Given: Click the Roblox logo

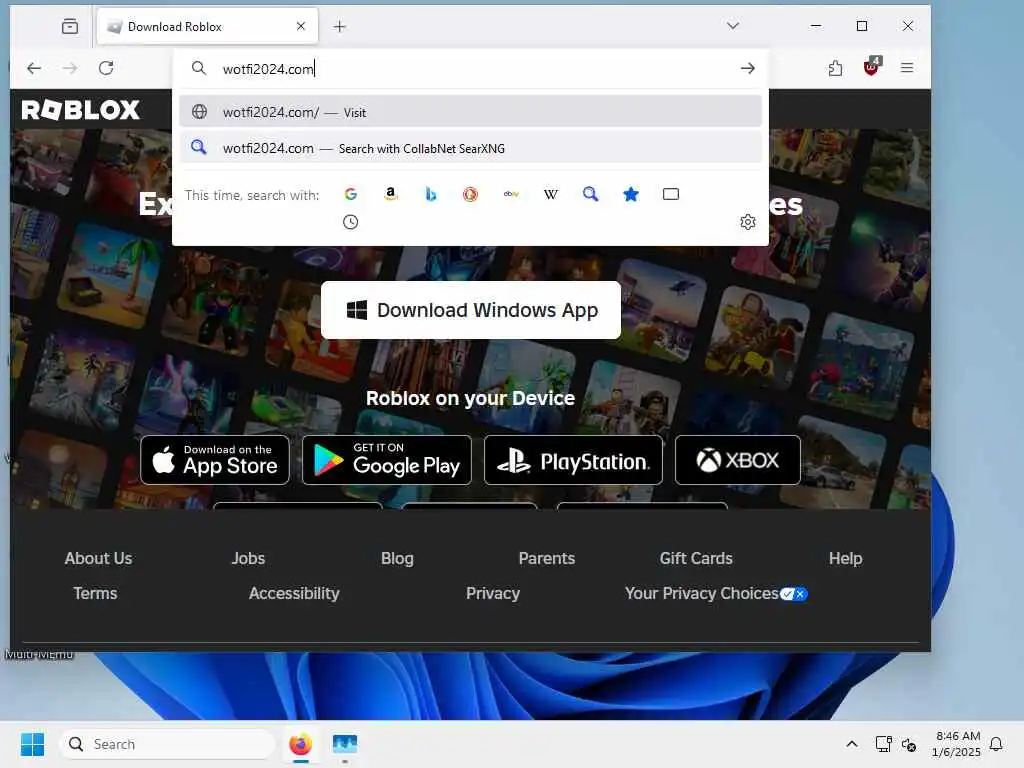Looking at the screenshot, I should coord(80,109).
